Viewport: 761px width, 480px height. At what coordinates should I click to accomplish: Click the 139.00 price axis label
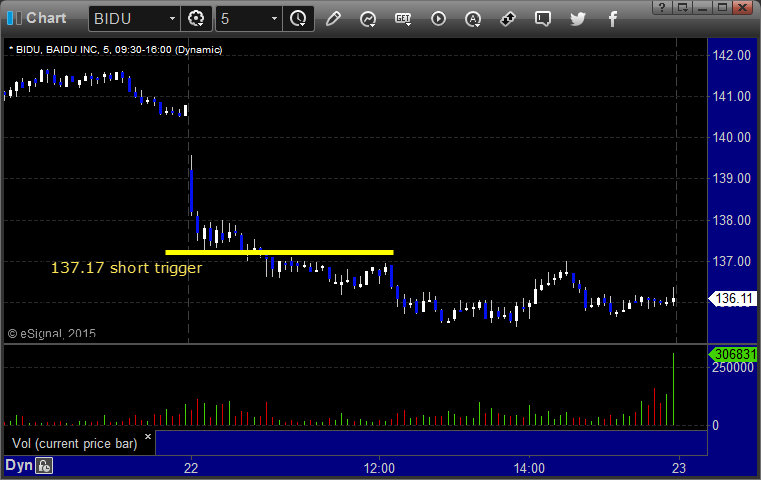[x=731, y=179]
